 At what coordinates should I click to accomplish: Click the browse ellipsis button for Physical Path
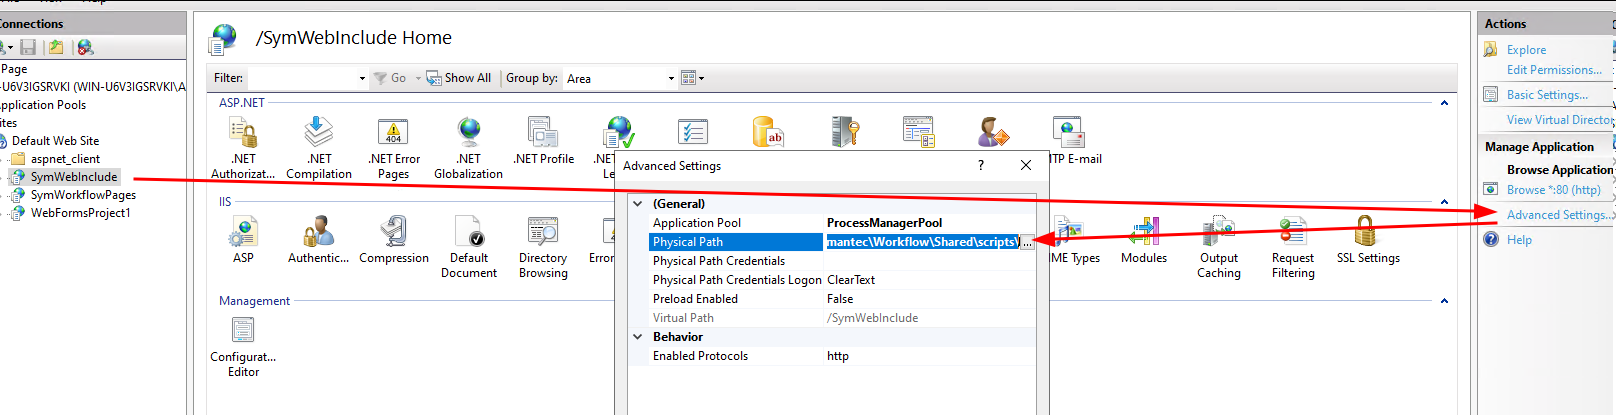1027,242
